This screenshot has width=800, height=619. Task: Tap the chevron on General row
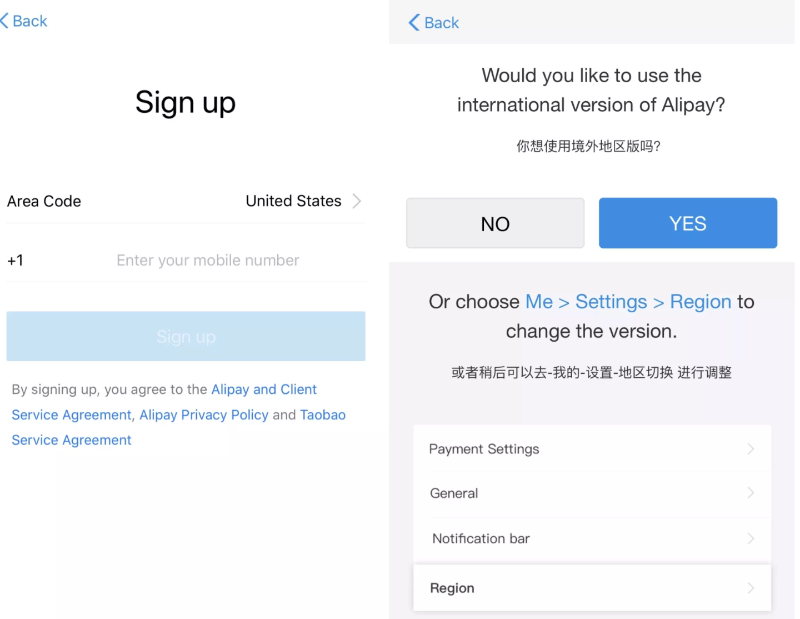pyautogui.click(x=751, y=493)
